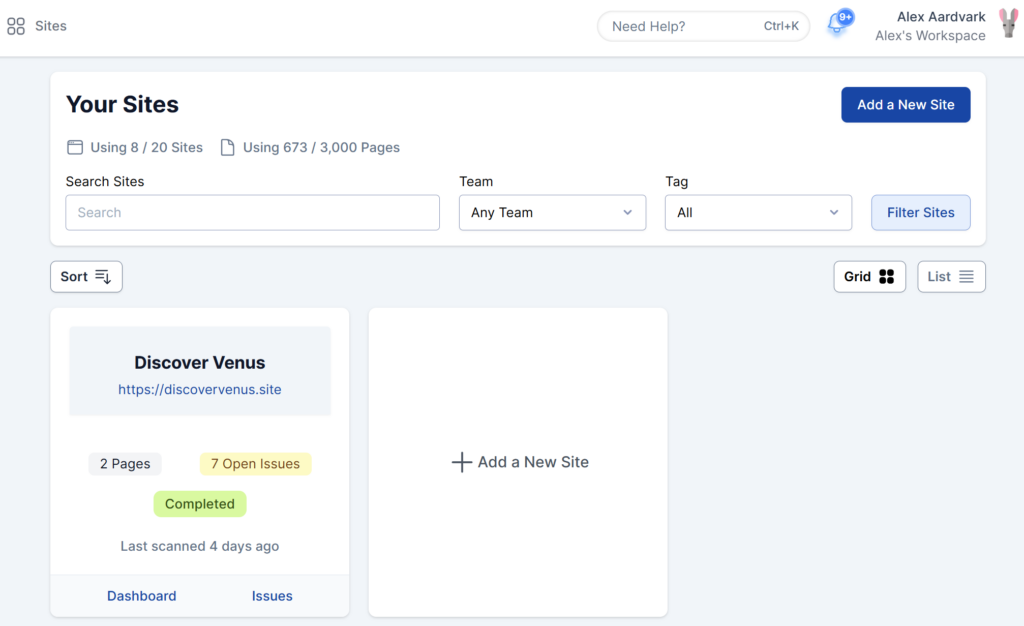The height and width of the screenshot is (626, 1024).
Task: Open the Issues page for Discover Venus
Action: pyautogui.click(x=272, y=595)
